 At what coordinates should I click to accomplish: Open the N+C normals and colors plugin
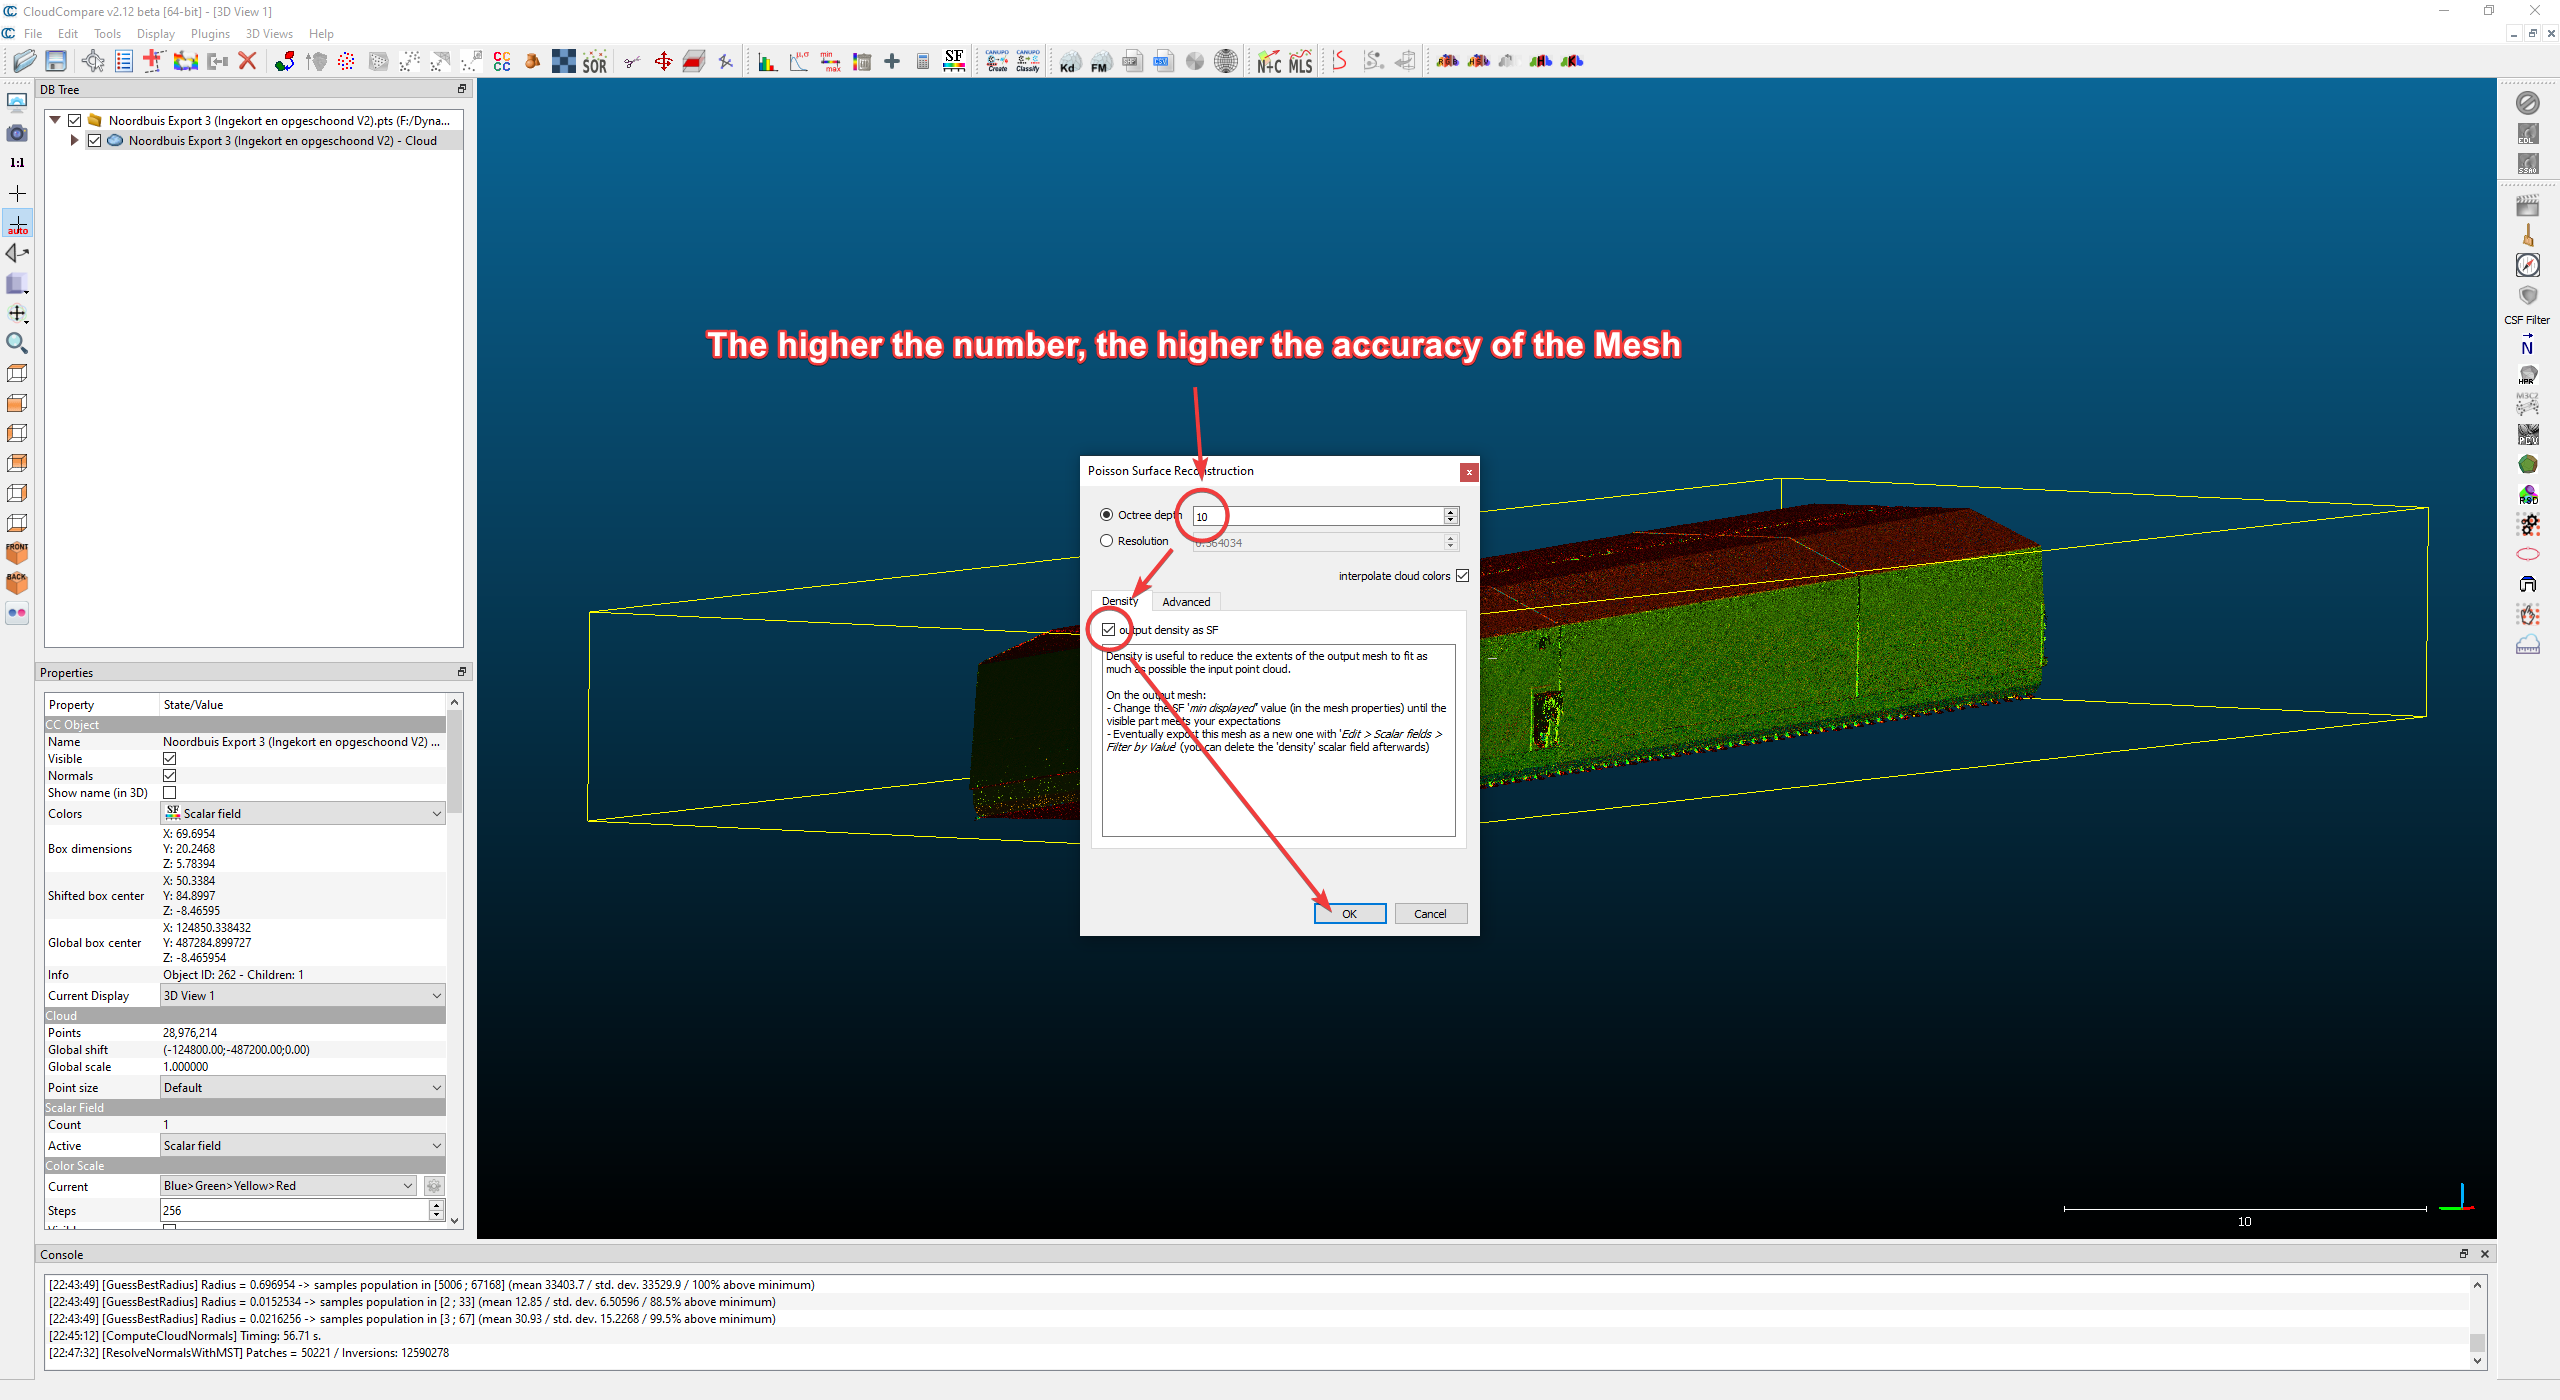click(1269, 61)
